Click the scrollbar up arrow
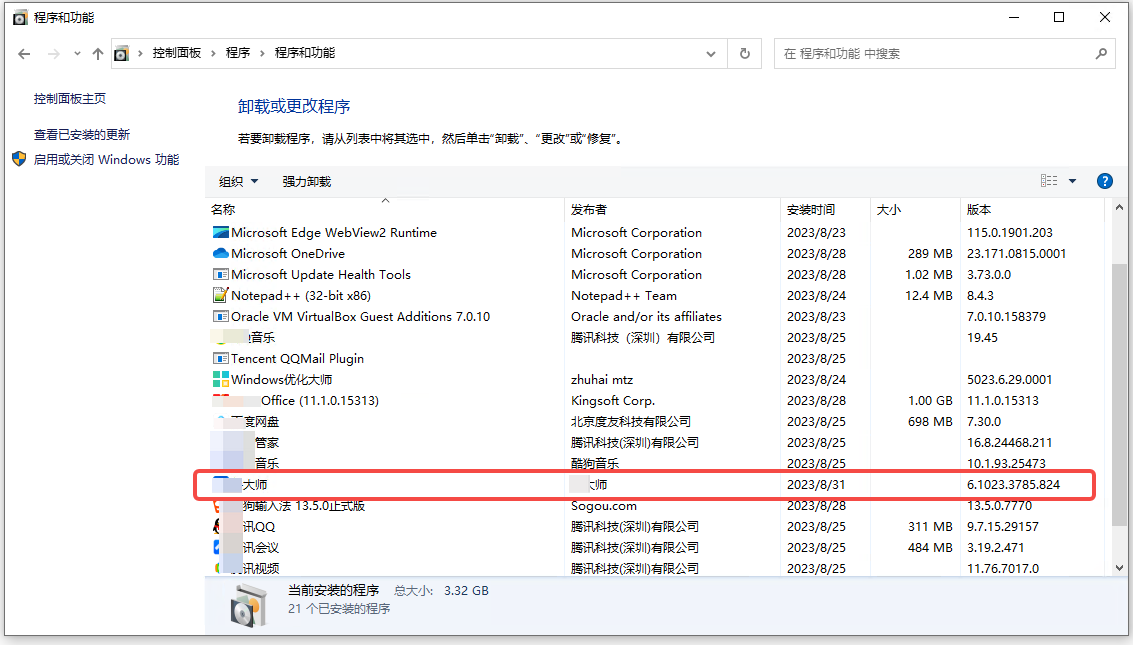The width and height of the screenshot is (1133, 645). (x=1119, y=207)
